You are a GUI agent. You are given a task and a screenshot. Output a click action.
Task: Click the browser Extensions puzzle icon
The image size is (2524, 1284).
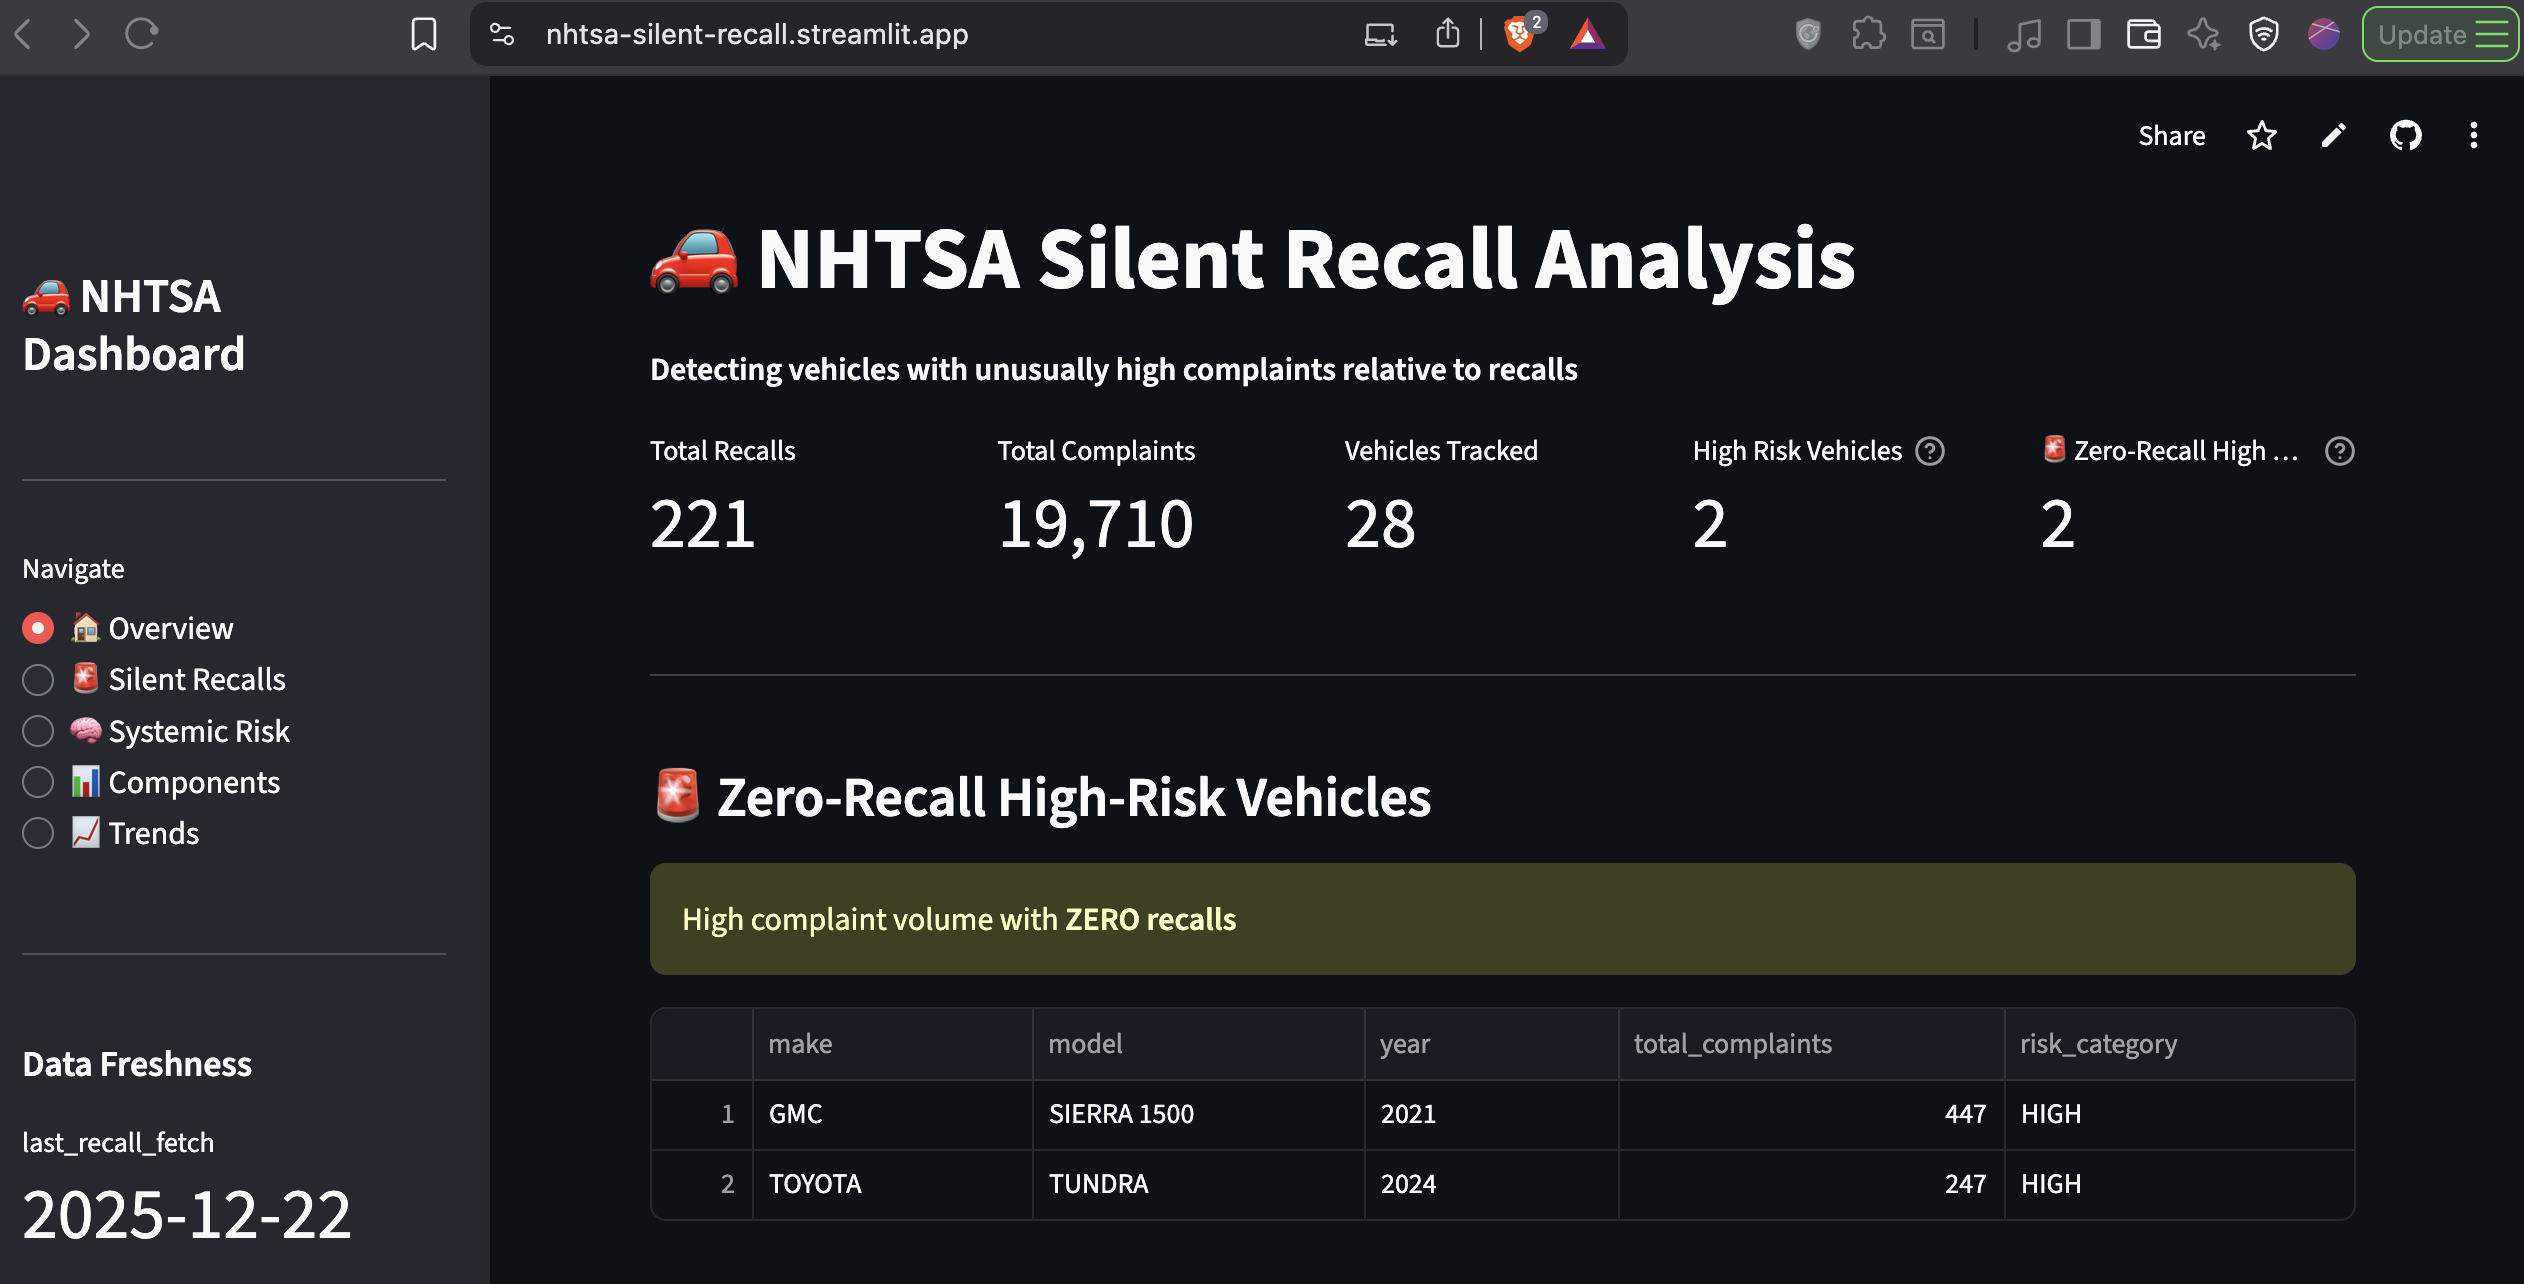(x=1868, y=33)
